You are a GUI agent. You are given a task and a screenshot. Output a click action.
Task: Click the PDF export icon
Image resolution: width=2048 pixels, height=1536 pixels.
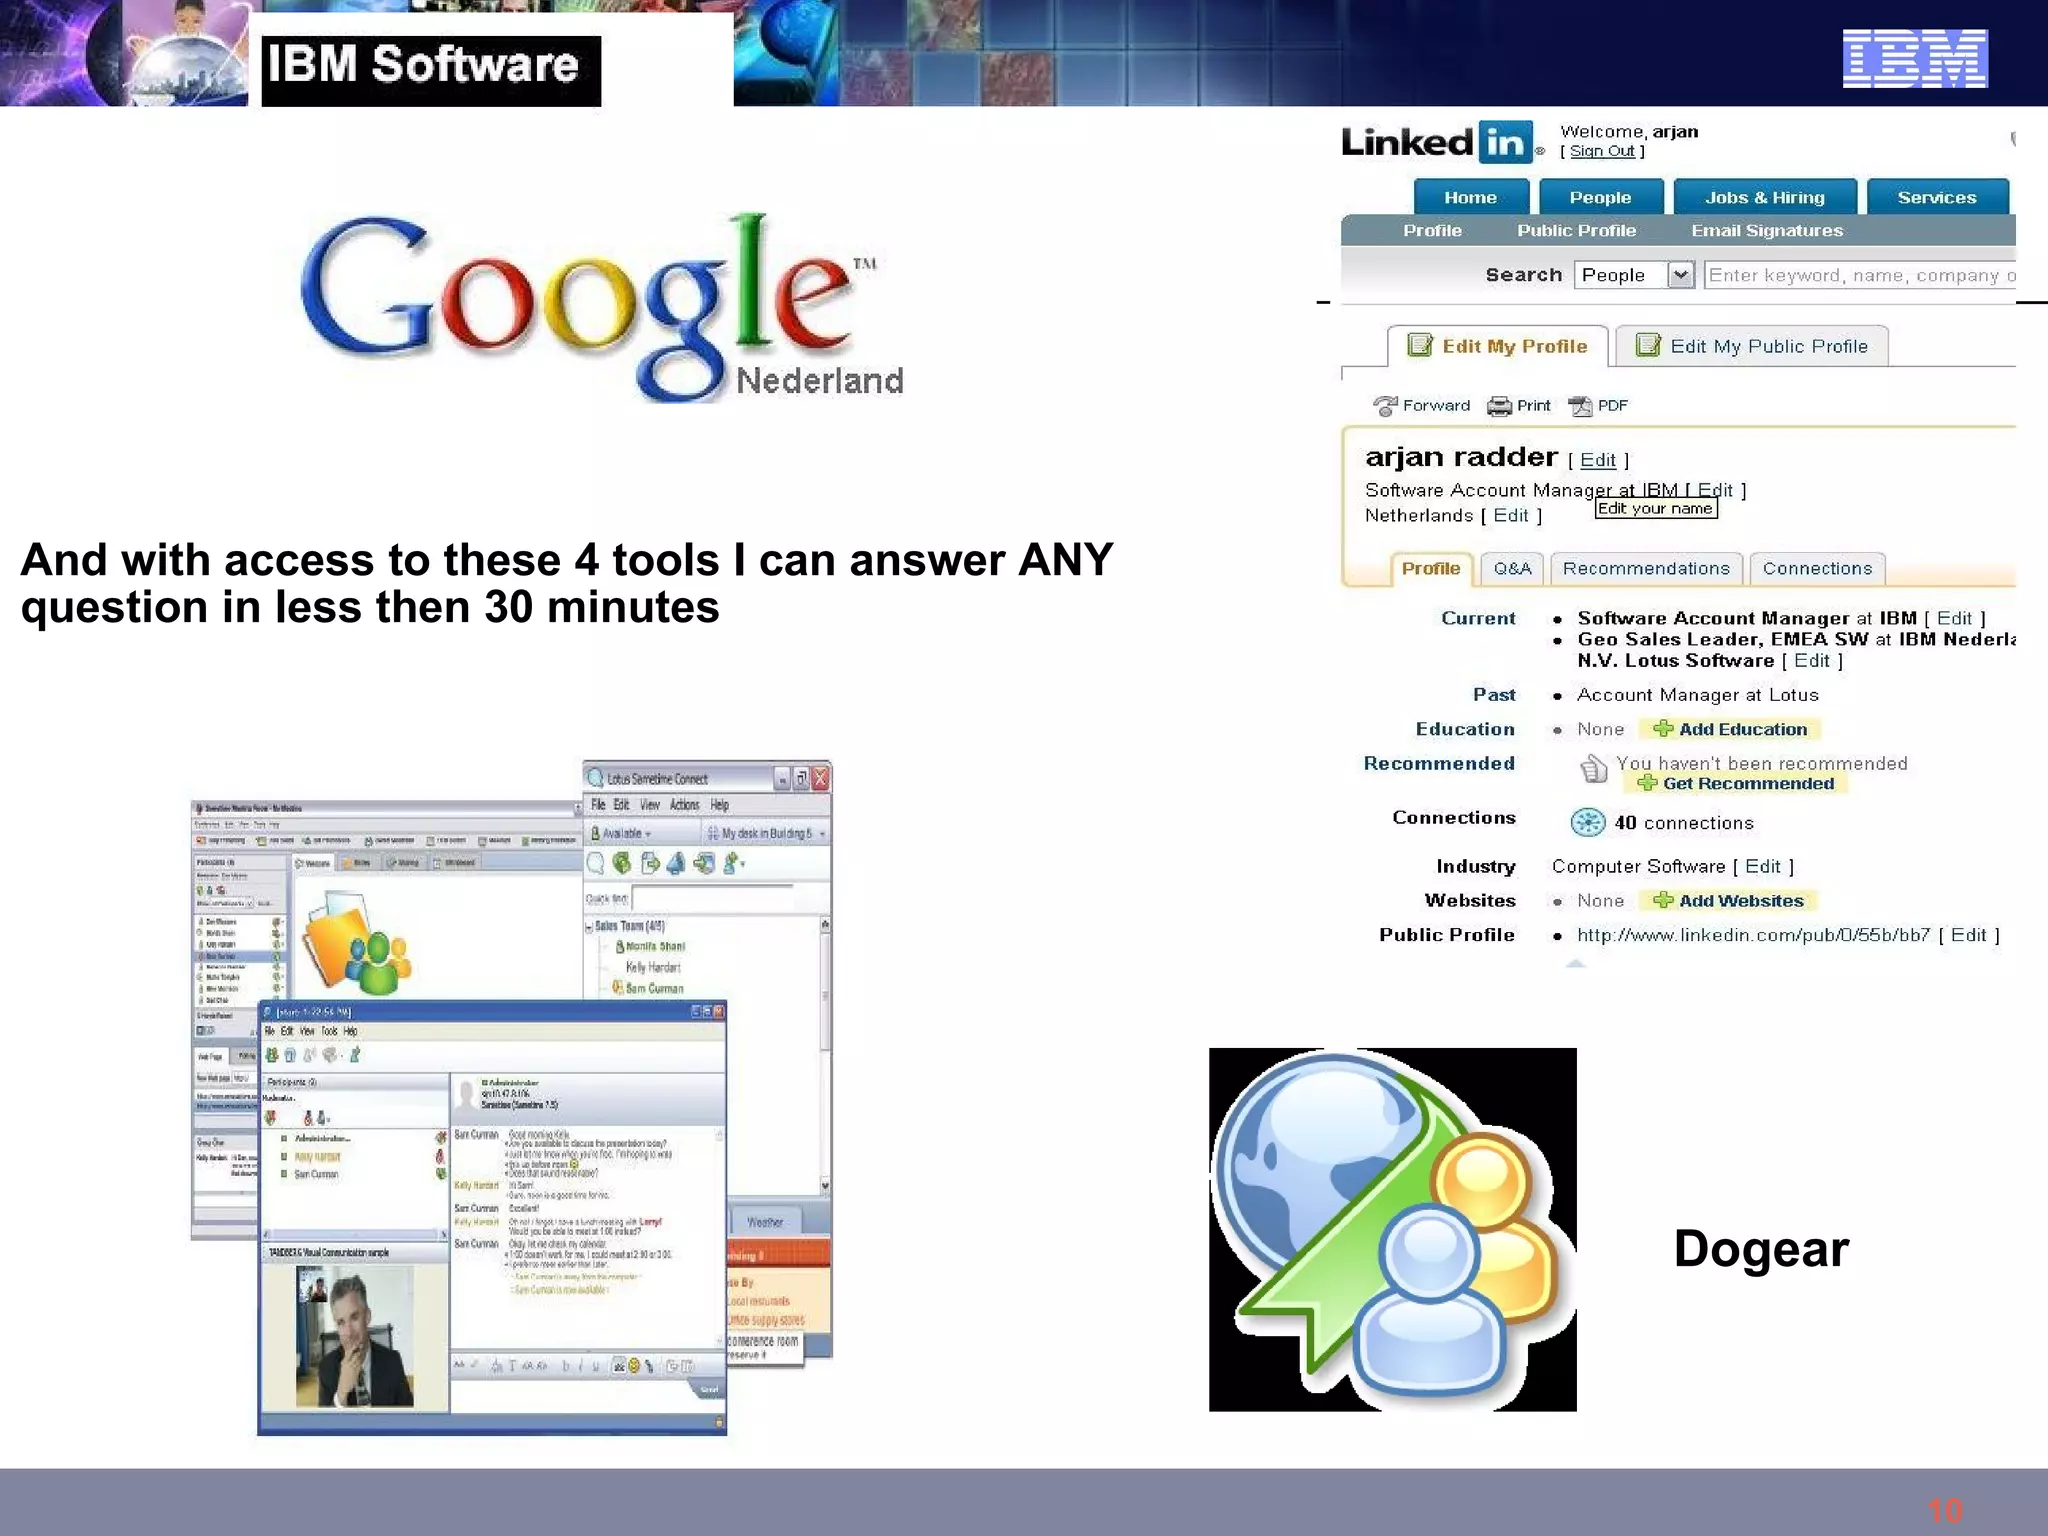[x=1580, y=406]
